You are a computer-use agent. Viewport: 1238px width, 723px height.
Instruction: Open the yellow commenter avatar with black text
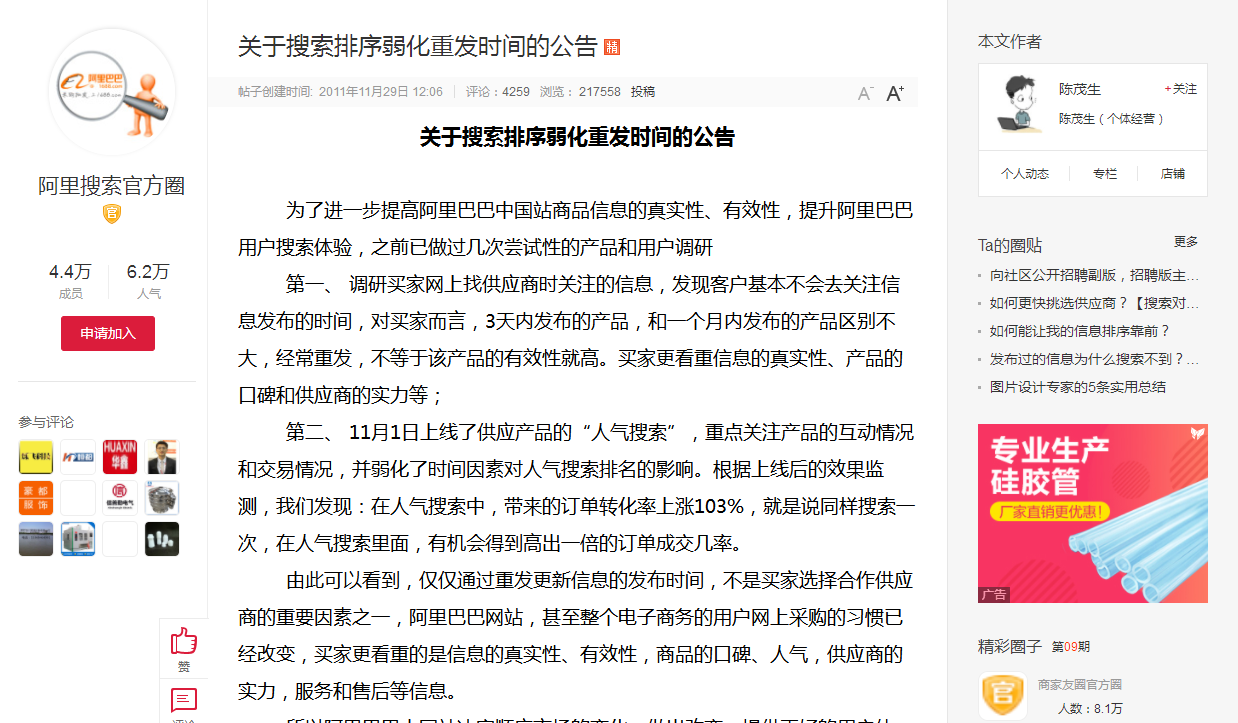pyautogui.click(x=36, y=457)
